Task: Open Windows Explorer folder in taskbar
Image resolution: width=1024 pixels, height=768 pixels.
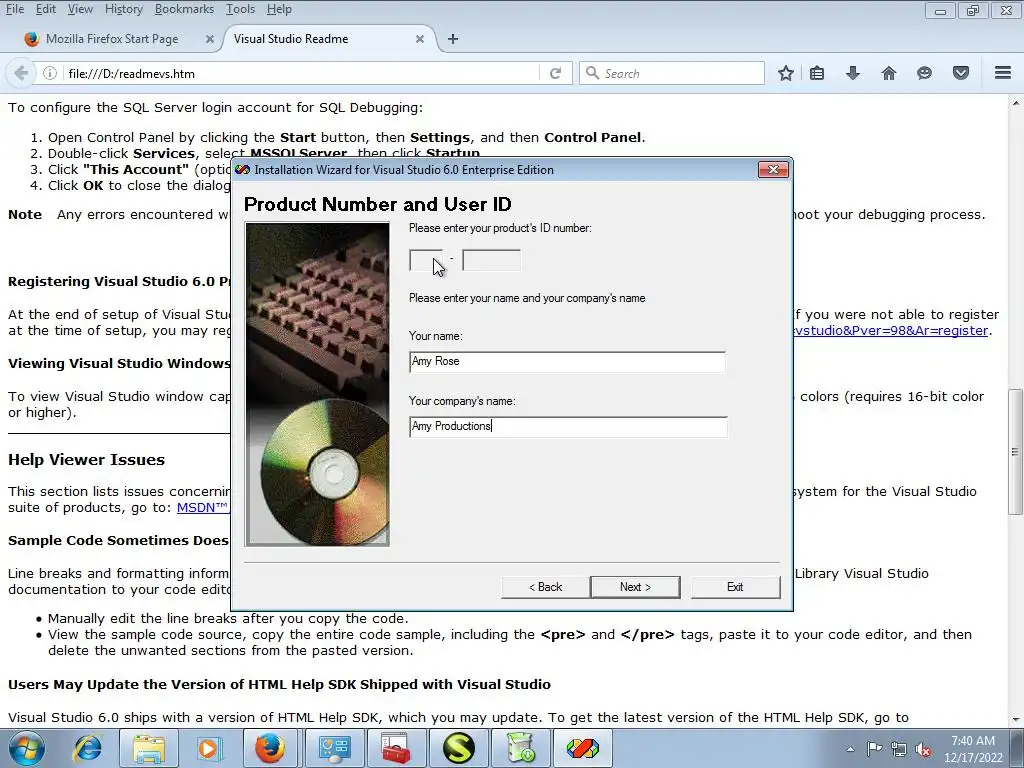Action: (x=149, y=748)
